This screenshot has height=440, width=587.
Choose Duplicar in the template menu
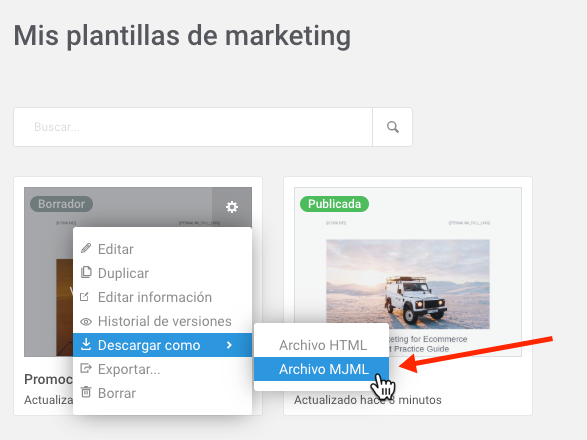162,273
